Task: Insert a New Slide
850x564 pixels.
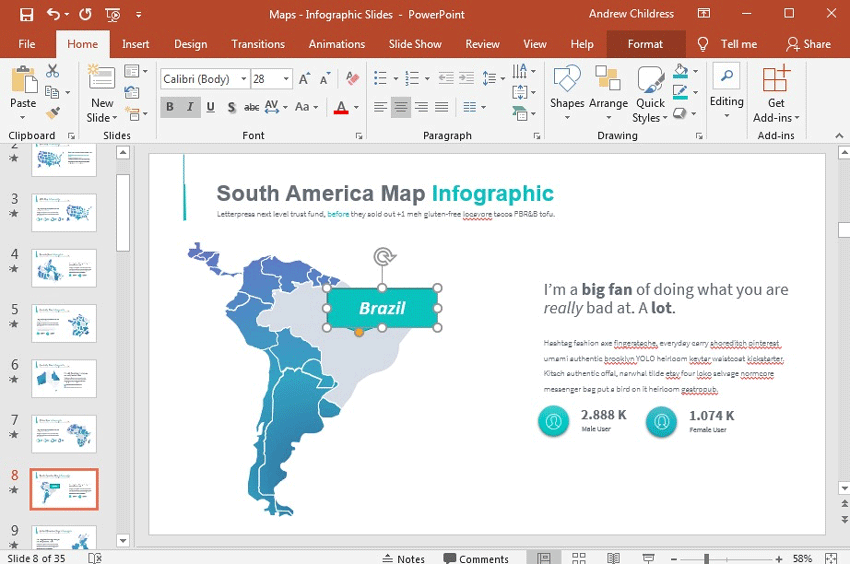Action: coord(102,80)
